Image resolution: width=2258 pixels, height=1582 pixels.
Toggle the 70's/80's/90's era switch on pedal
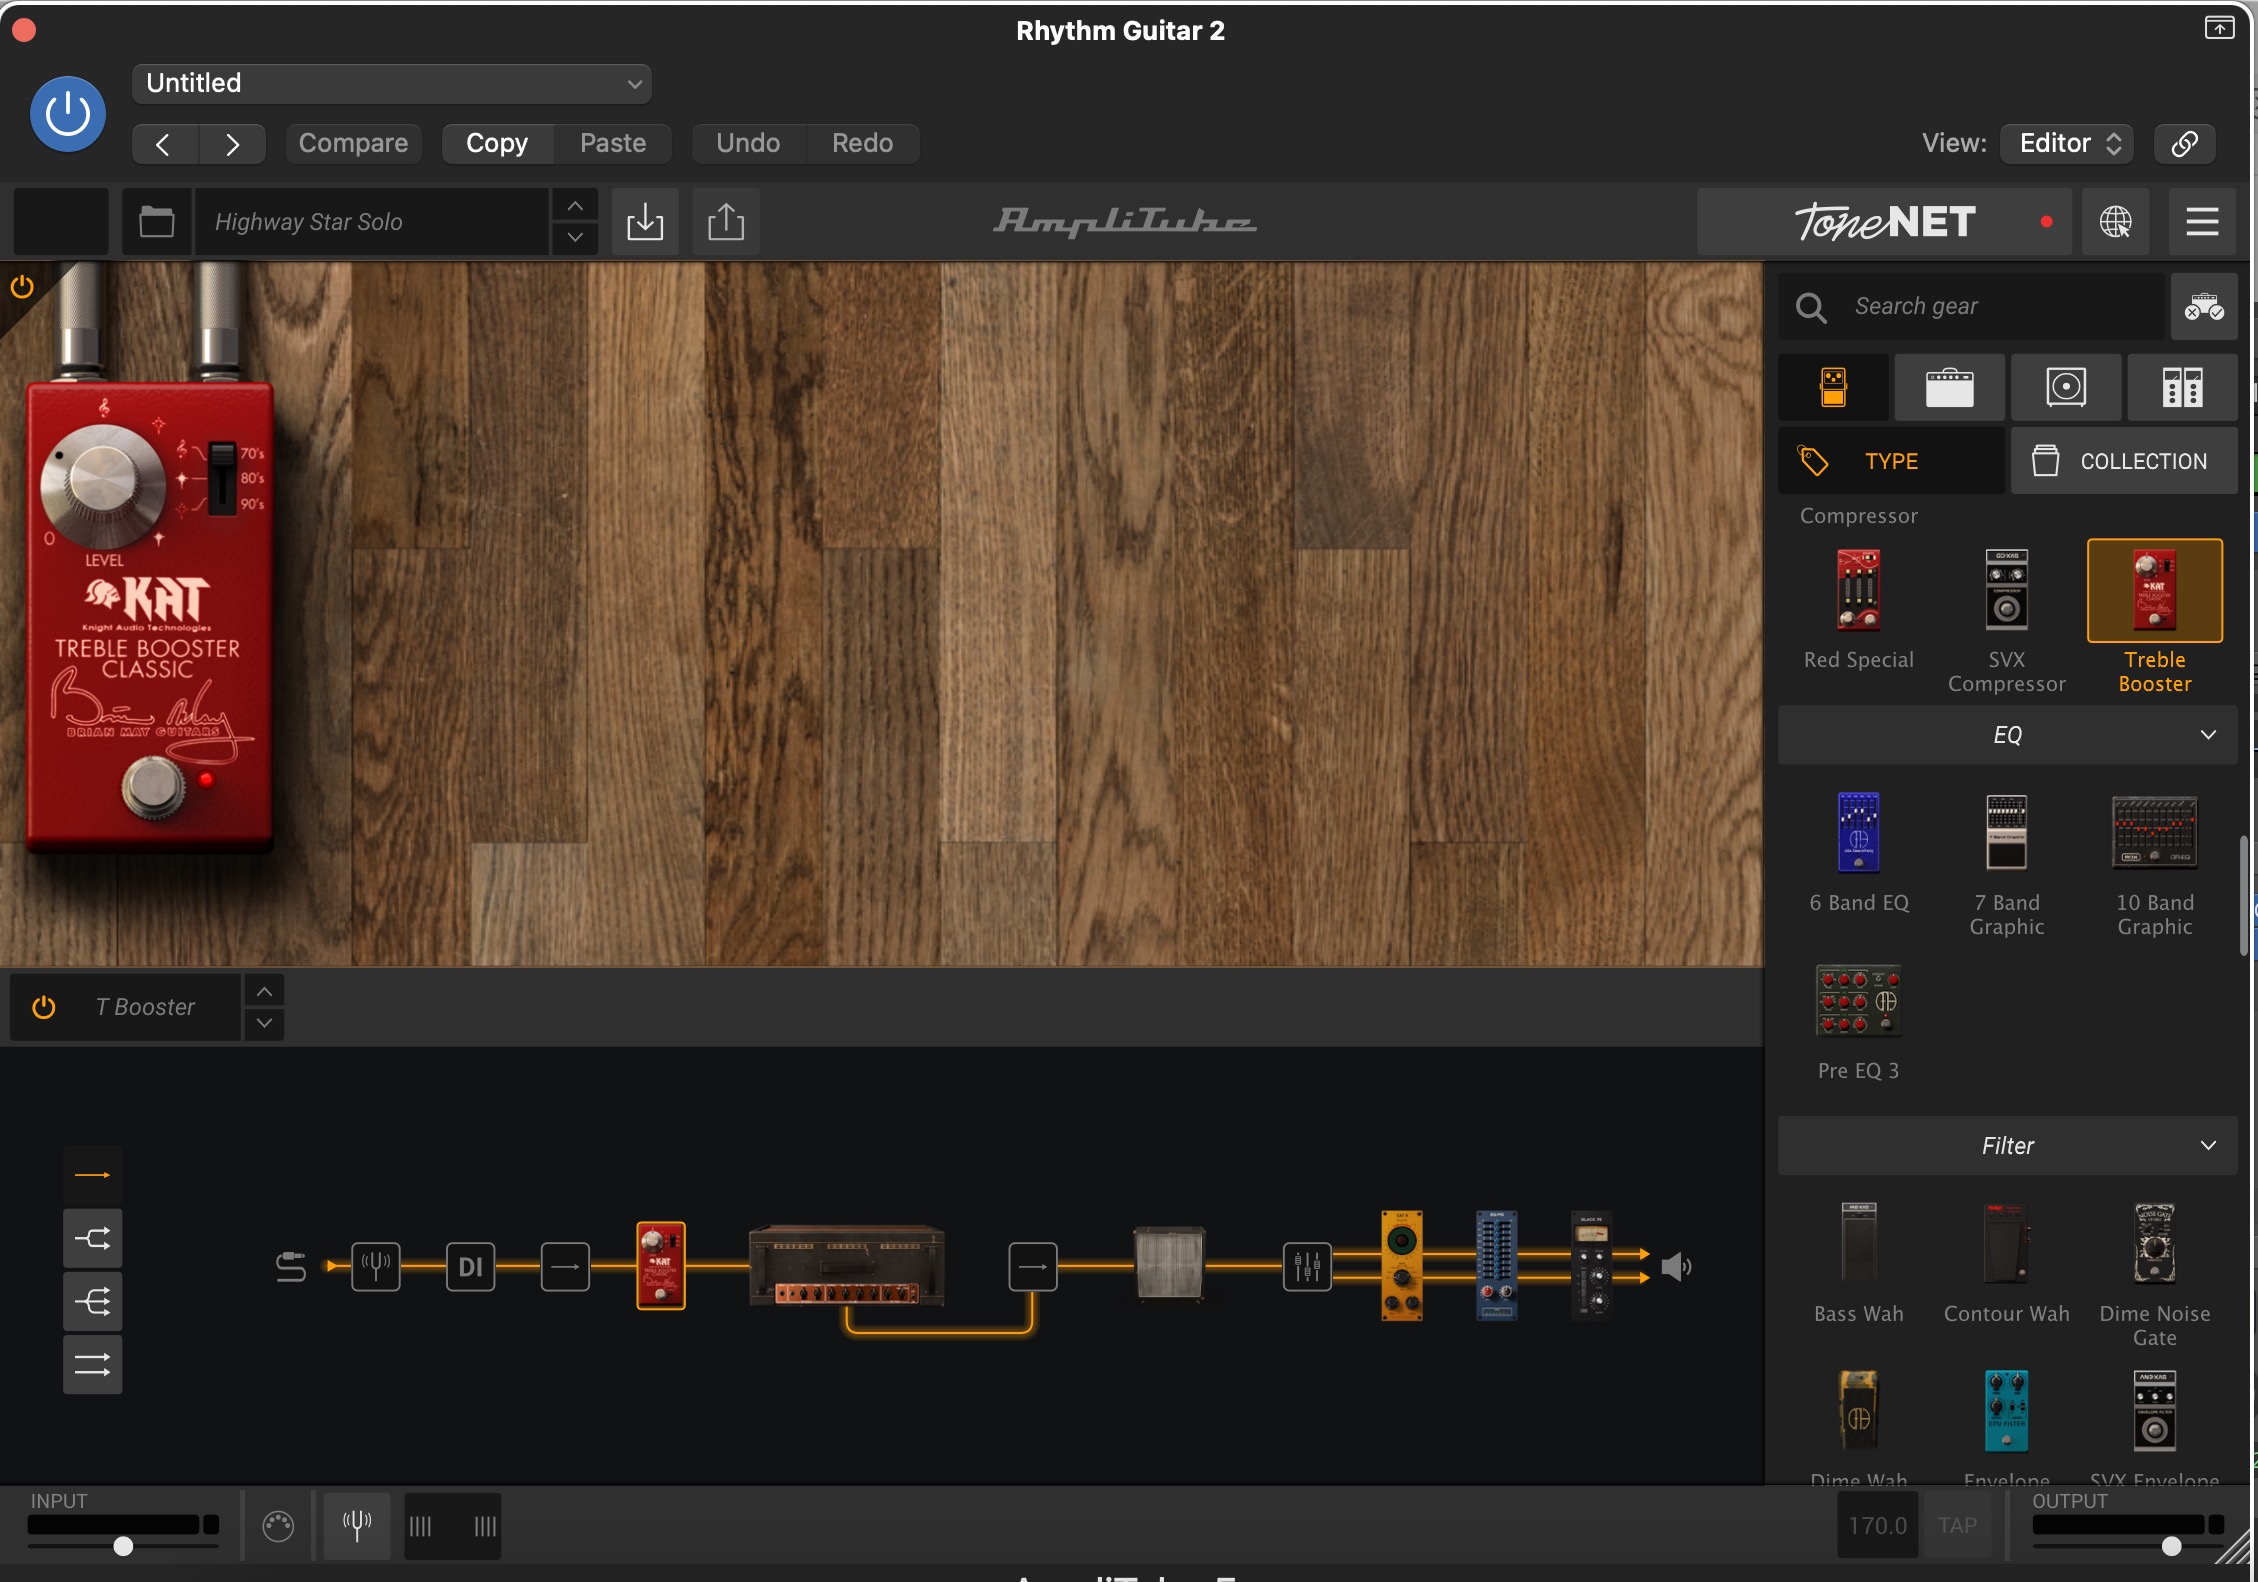(x=221, y=477)
